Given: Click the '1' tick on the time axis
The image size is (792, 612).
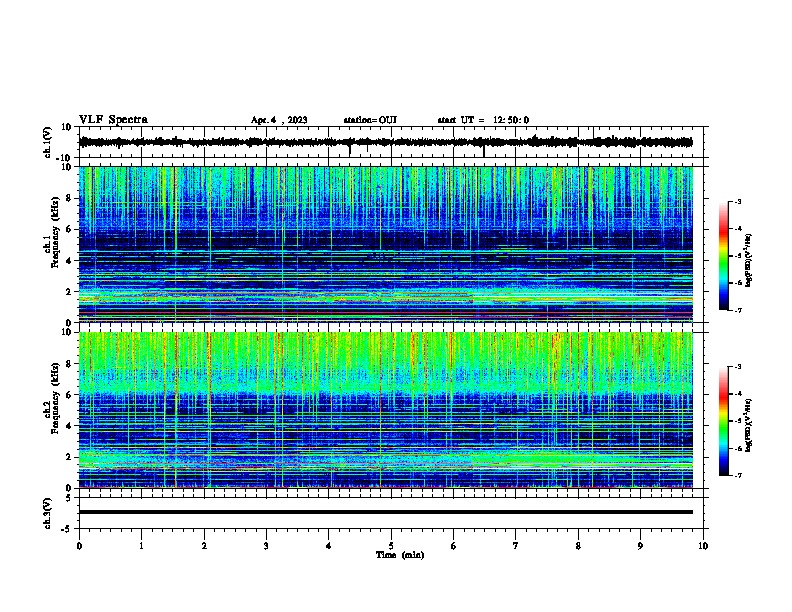Looking at the screenshot, I should 141,546.
